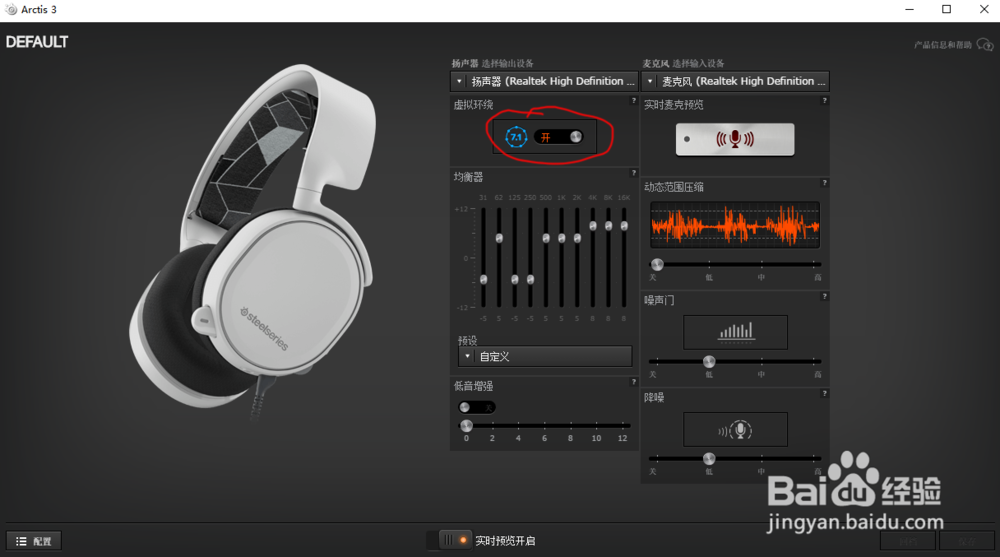Click the DEFAULT profile title
1000x557 pixels.
click(x=37, y=42)
